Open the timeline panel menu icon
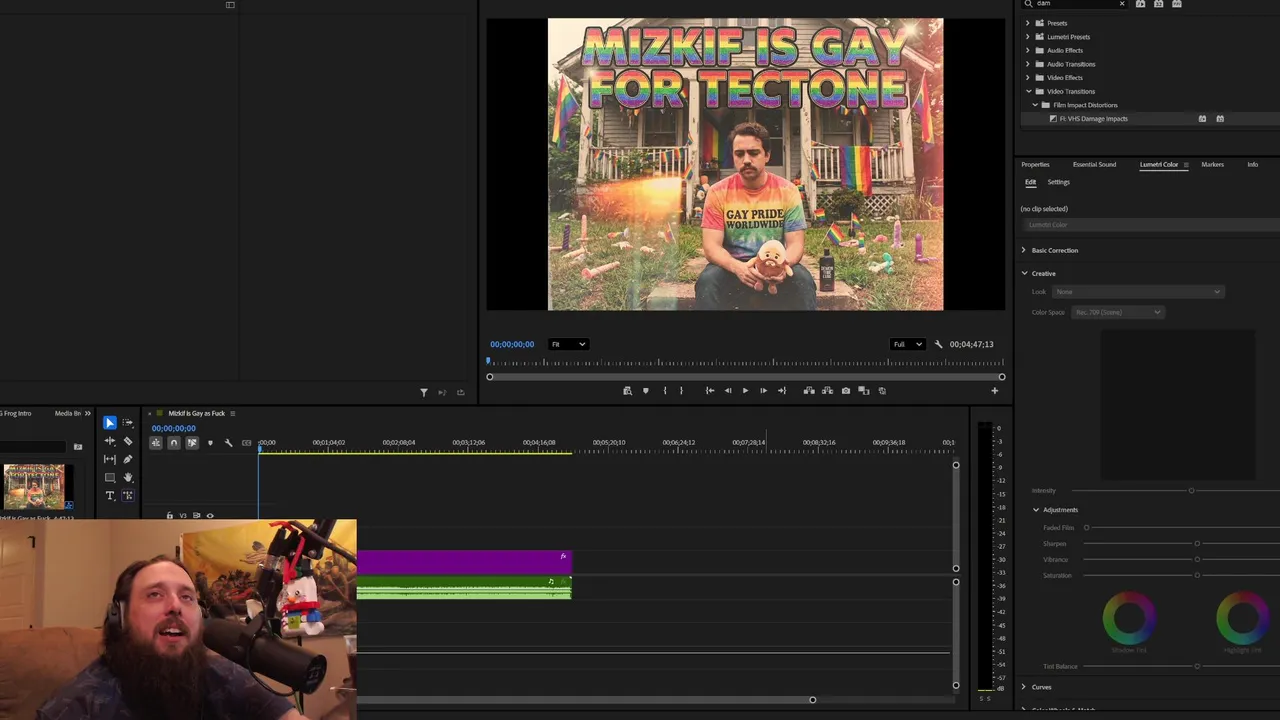Screen dimensions: 1280x720 coord(233,413)
